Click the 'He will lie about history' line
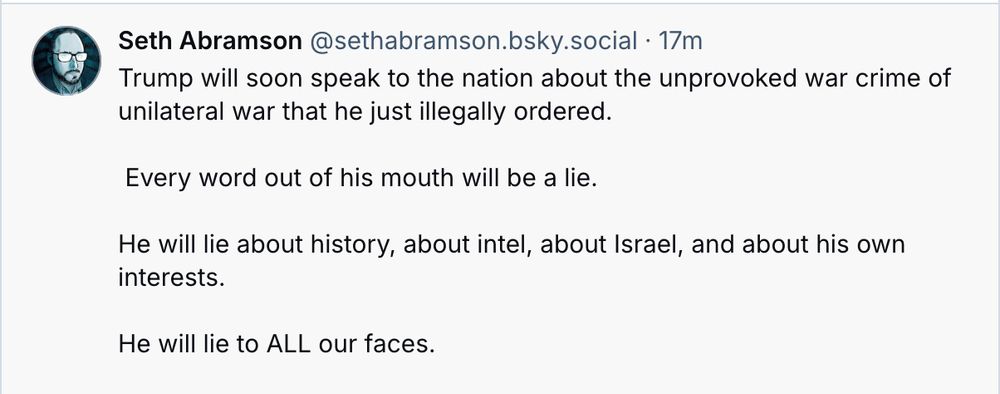The image size is (1000, 394). click(x=511, y=245)
